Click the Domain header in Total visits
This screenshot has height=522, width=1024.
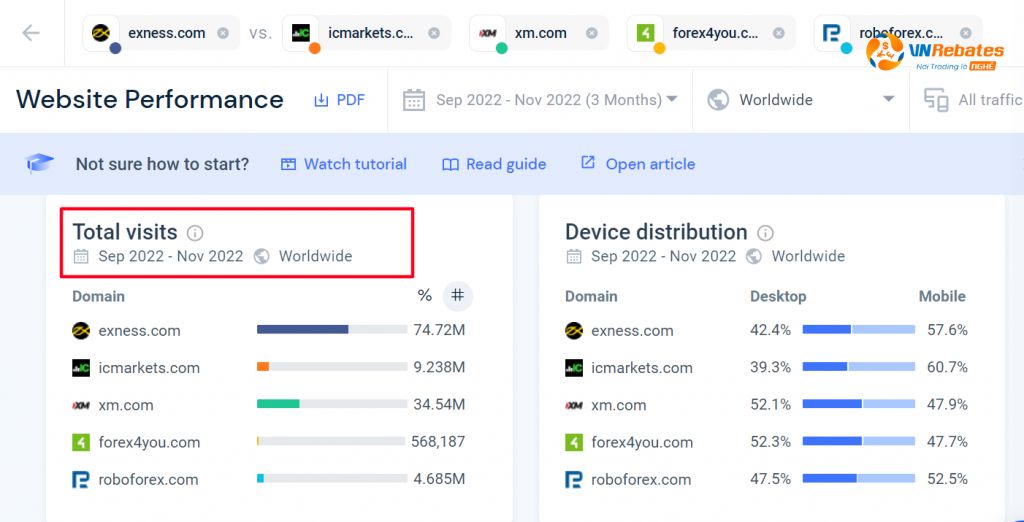[x=98, y=297]
